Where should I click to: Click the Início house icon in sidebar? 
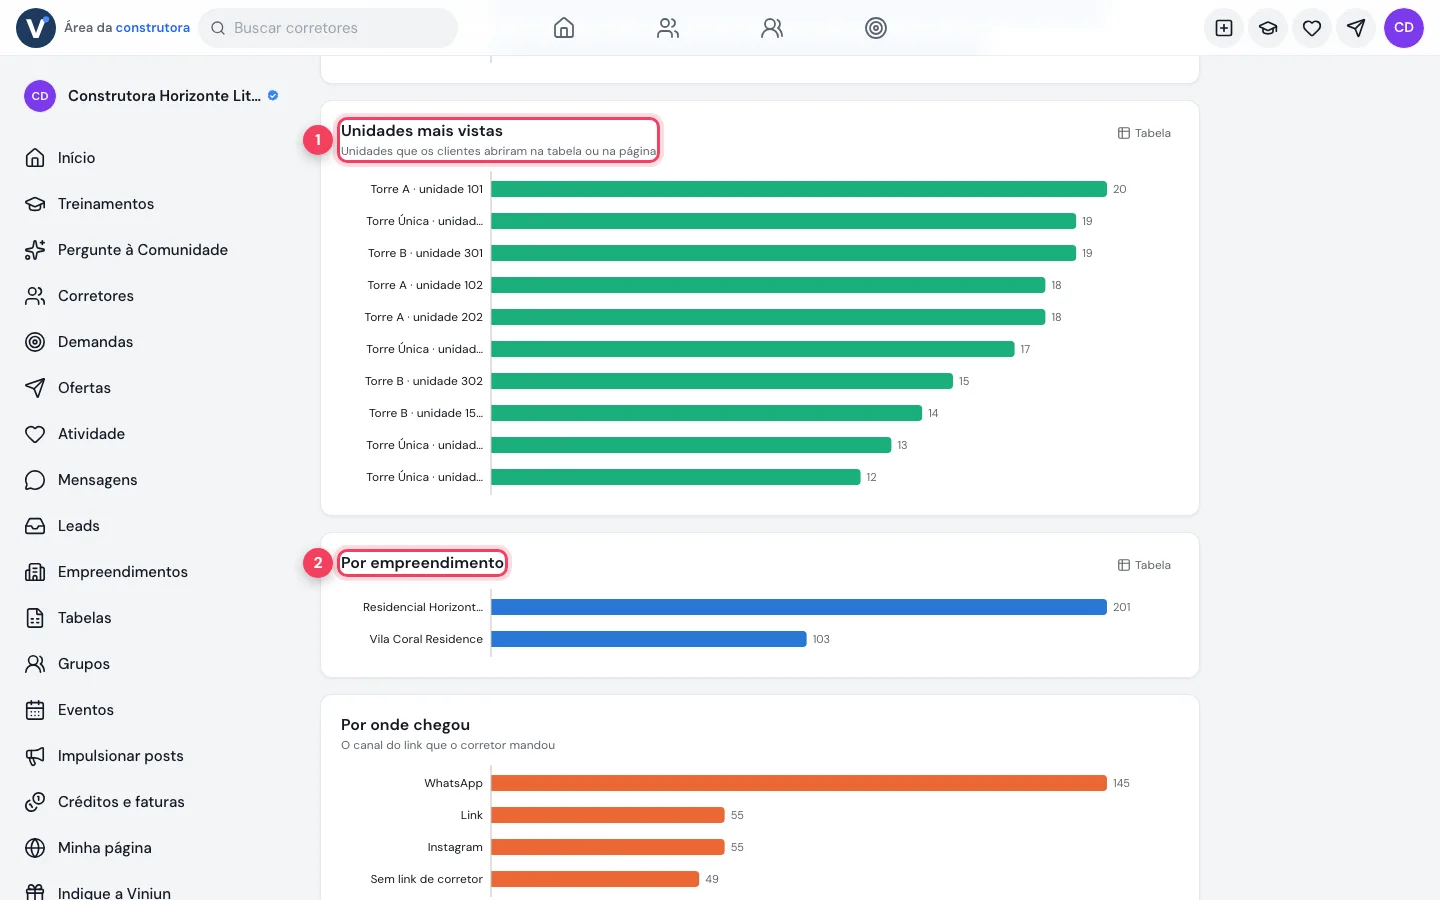[x=35, y=158]
